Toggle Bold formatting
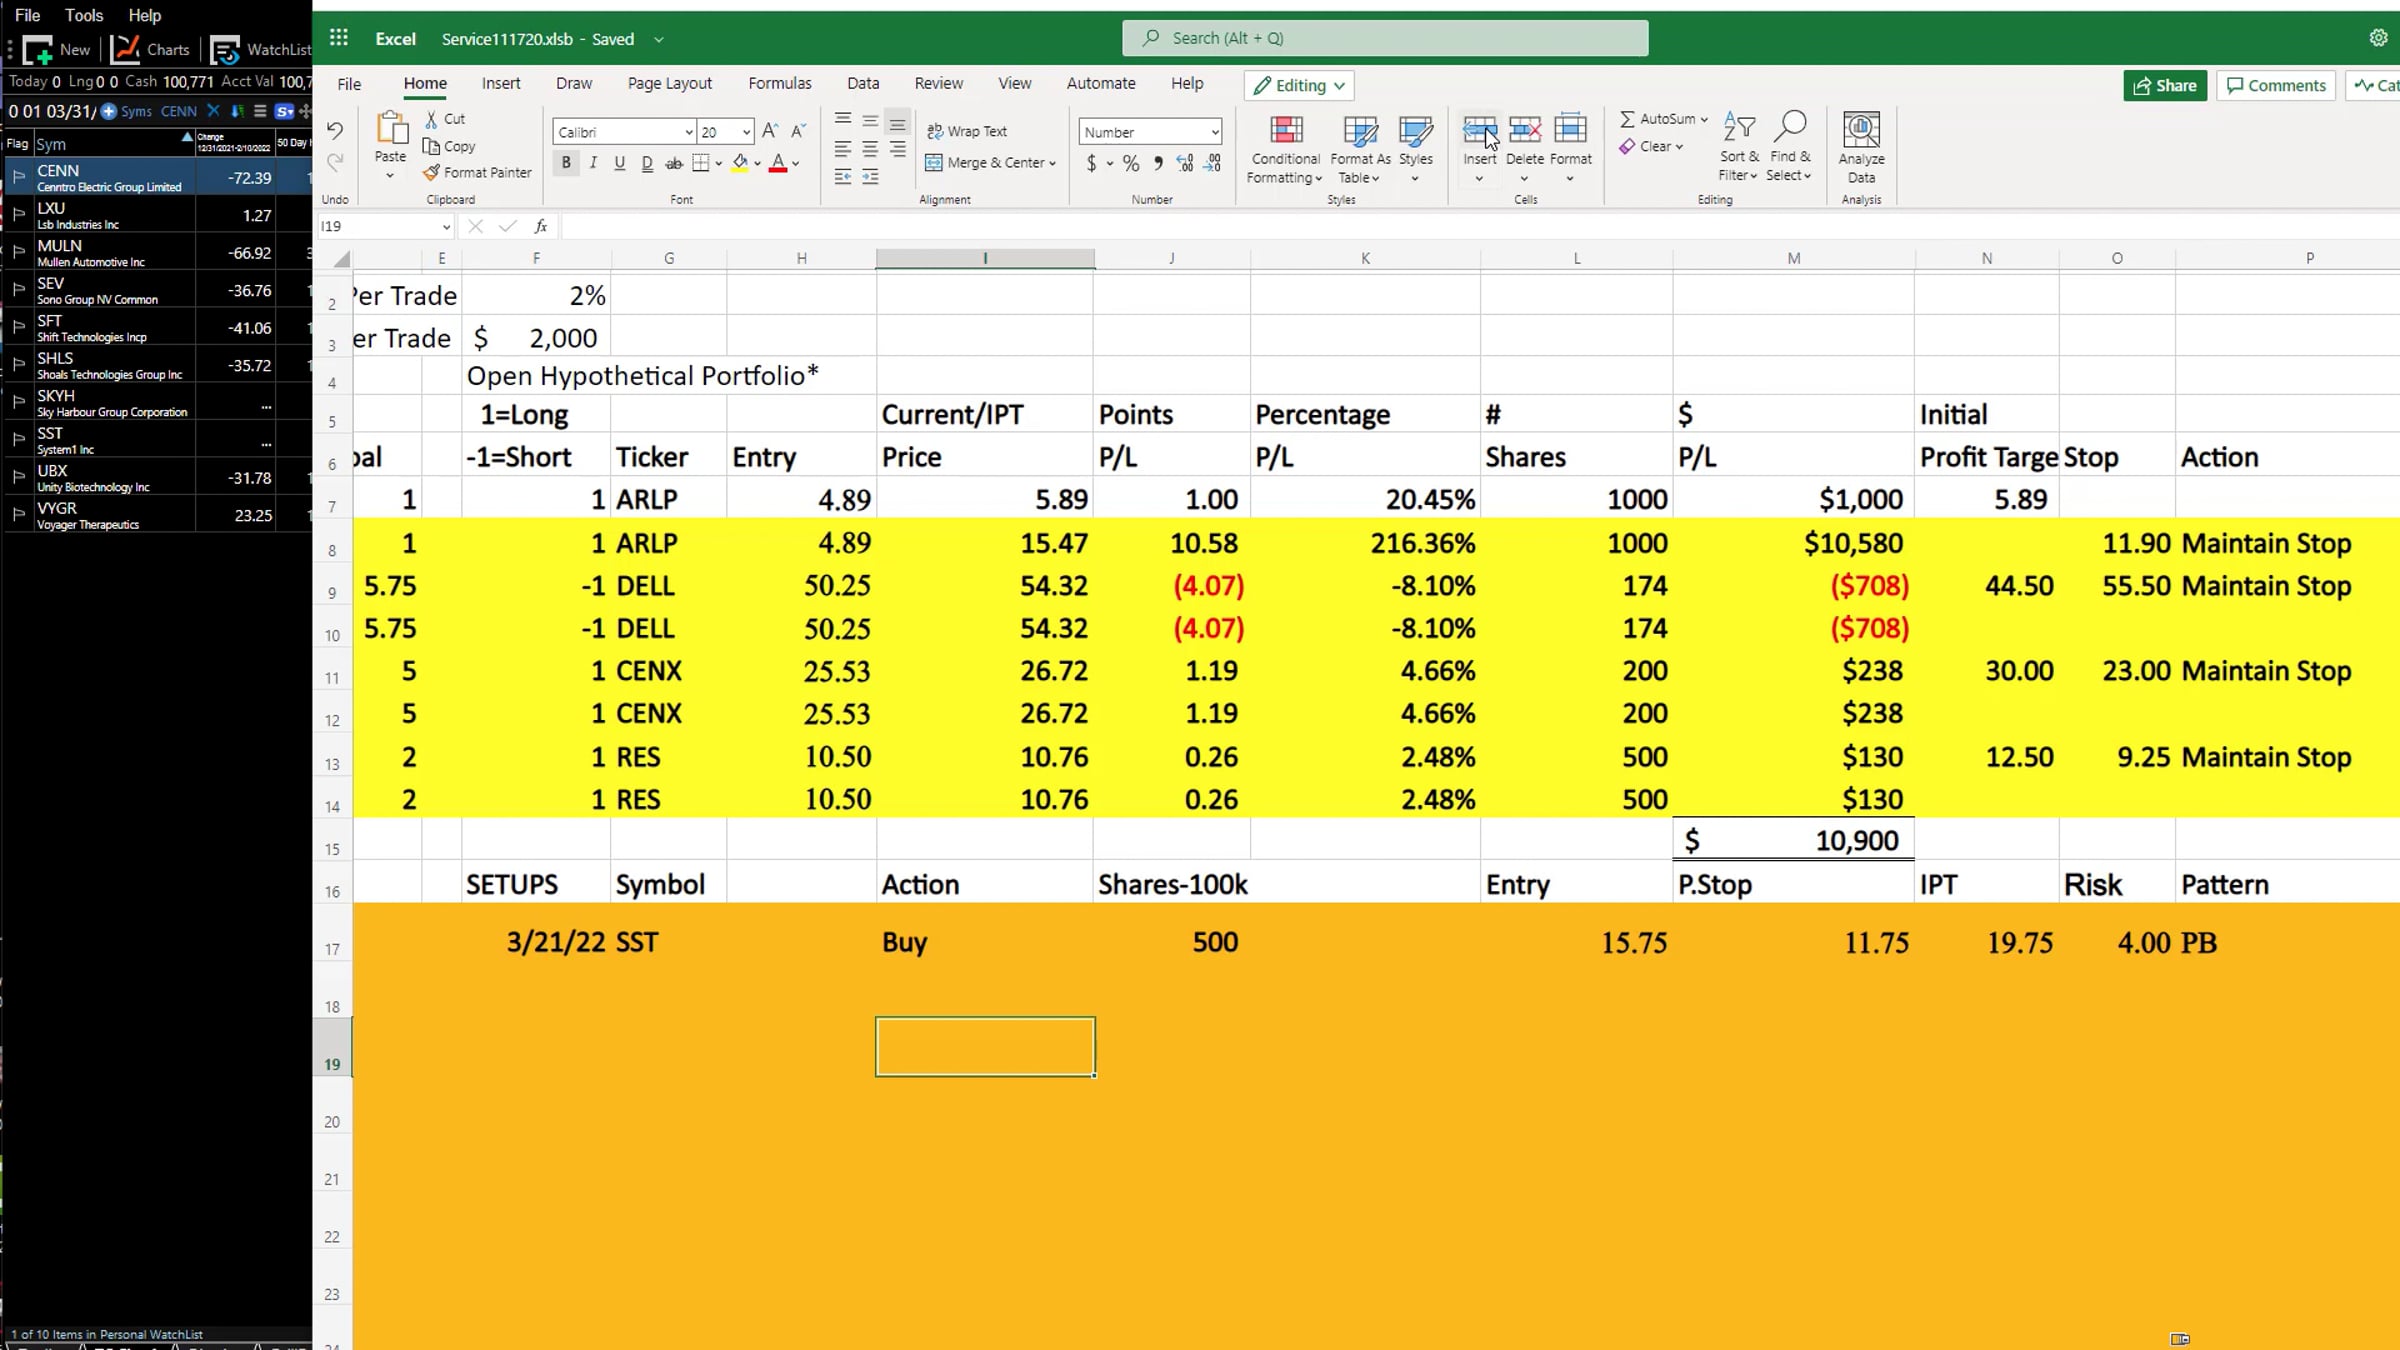 tap(566, 163)
